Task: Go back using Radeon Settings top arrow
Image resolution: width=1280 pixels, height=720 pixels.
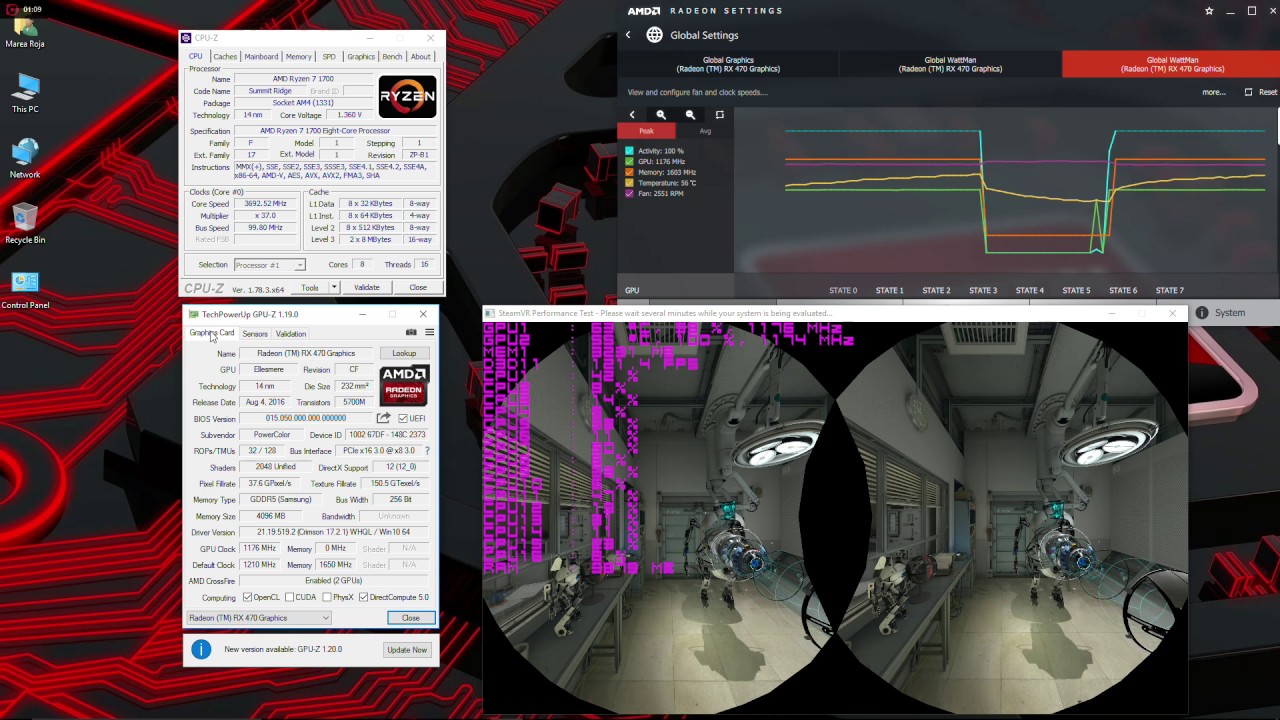Action: coord(628,35)
